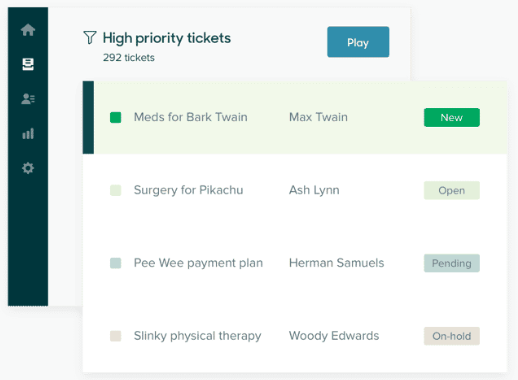This screenshot has width=518, height=380.
Task: Open the Reporting bar chart icon
Action: coord(28,134)
